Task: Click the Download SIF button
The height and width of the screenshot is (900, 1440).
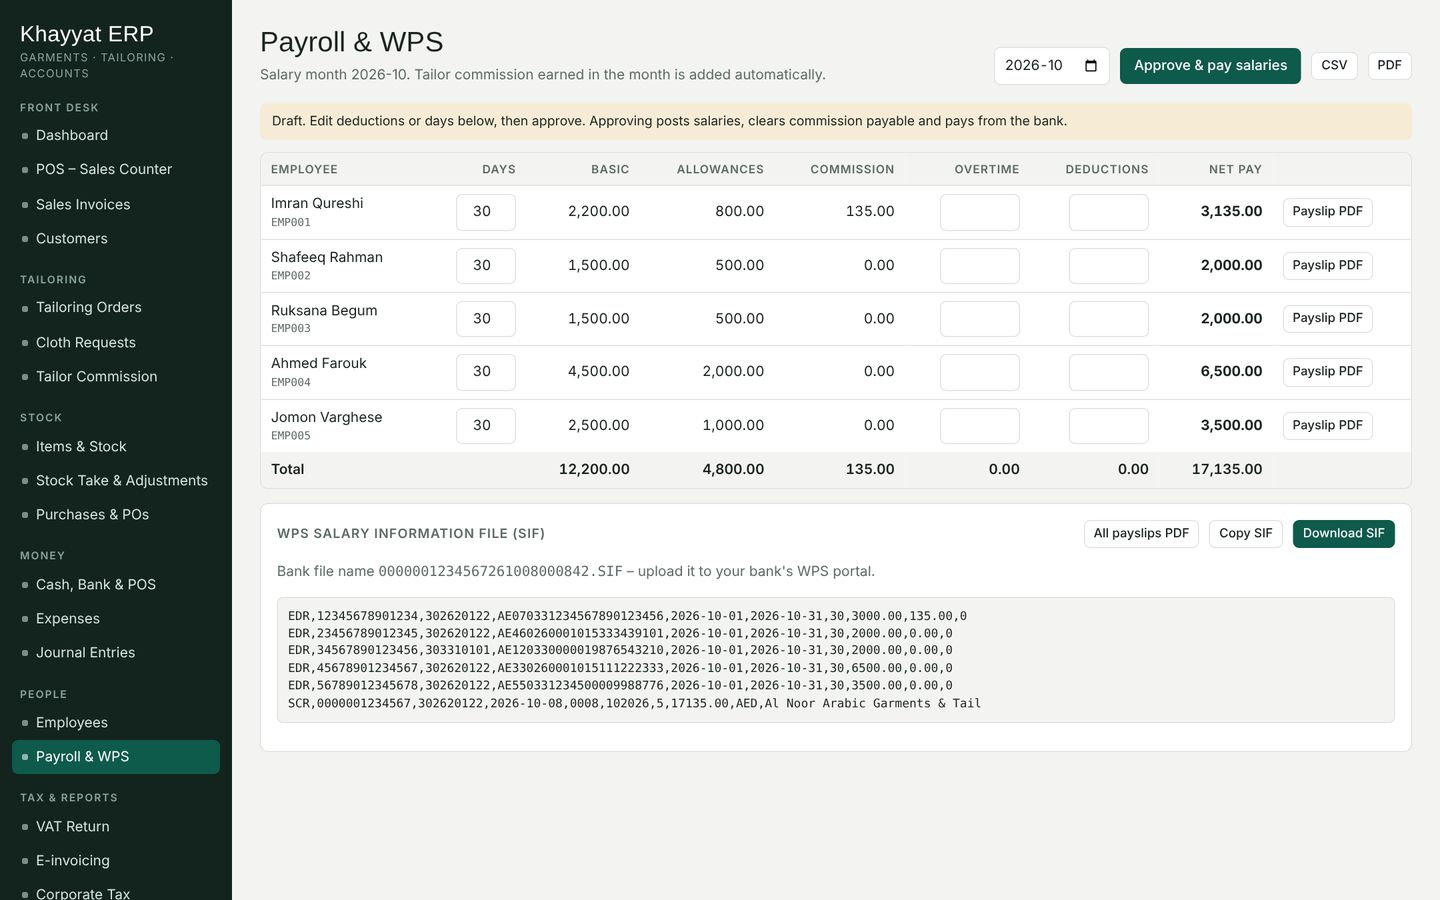Action: (x=1343, y=534)
